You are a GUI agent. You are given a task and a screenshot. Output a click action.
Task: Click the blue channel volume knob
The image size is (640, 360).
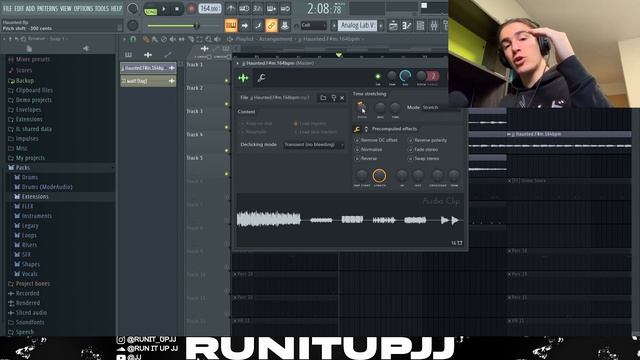pos(405,76)
